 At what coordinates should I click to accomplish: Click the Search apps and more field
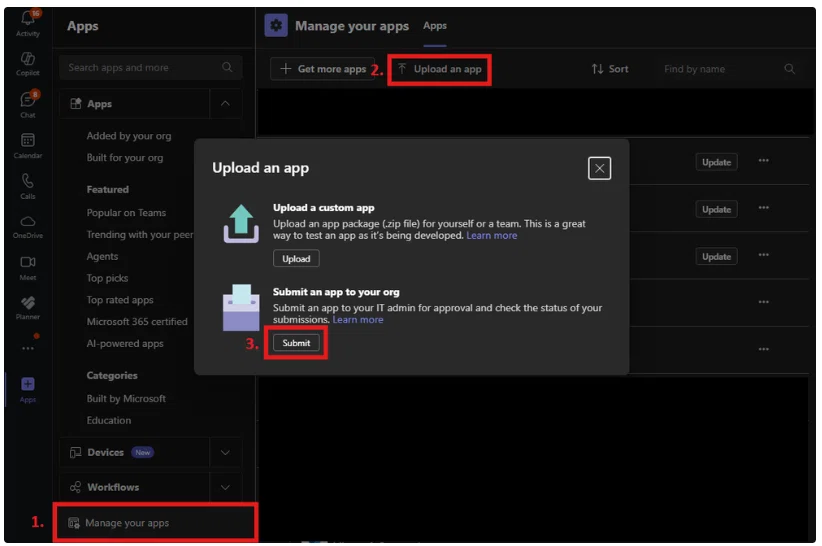(x=151, y=68)
